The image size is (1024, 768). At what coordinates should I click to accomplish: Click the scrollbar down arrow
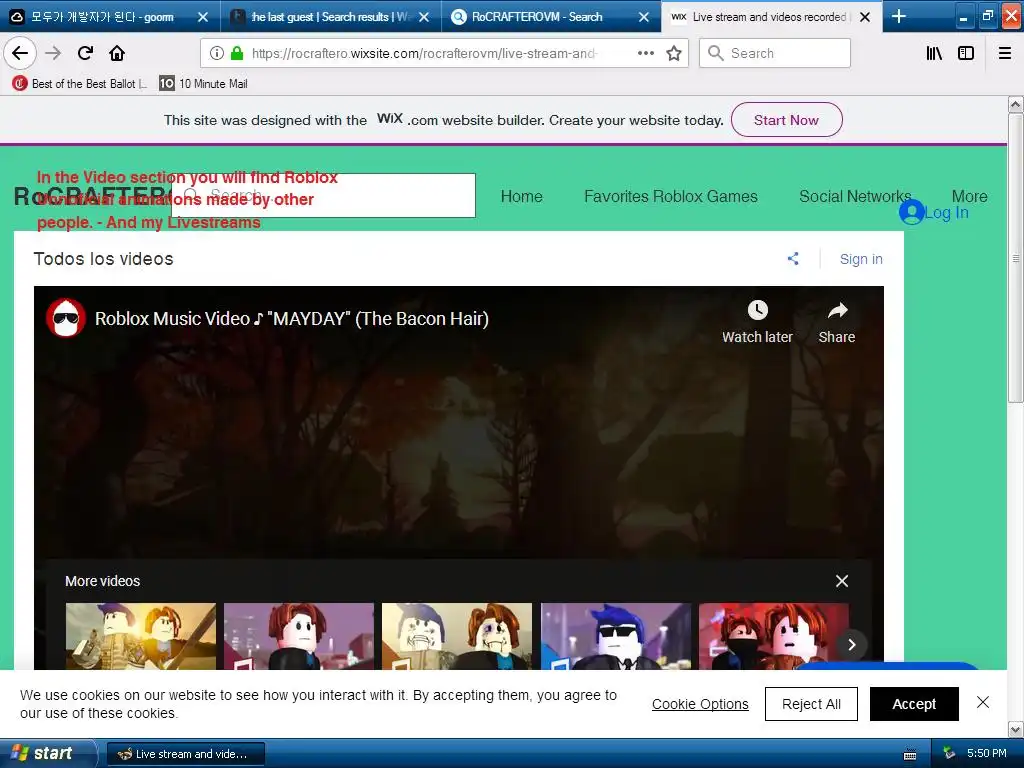tap(1016, 729)
